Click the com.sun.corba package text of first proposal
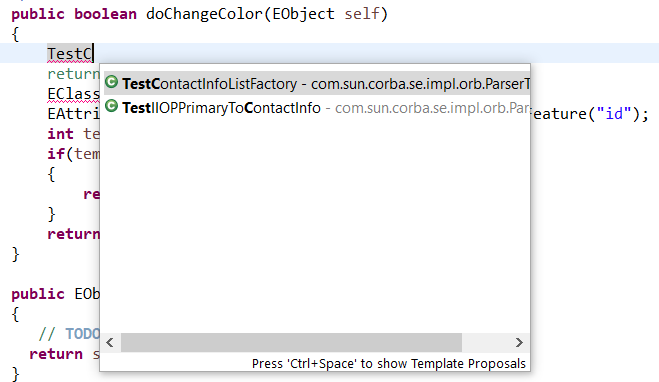This screenshot has width=659, height=382. click(420, 84)
